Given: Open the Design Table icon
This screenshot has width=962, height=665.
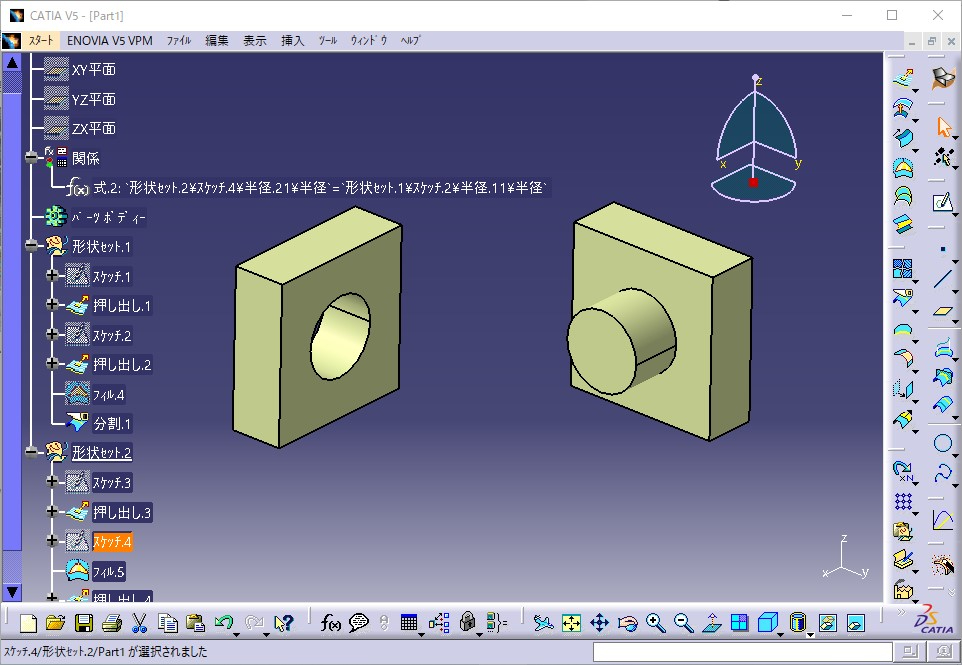Looking at the screenshot, I should click(409, 623).
